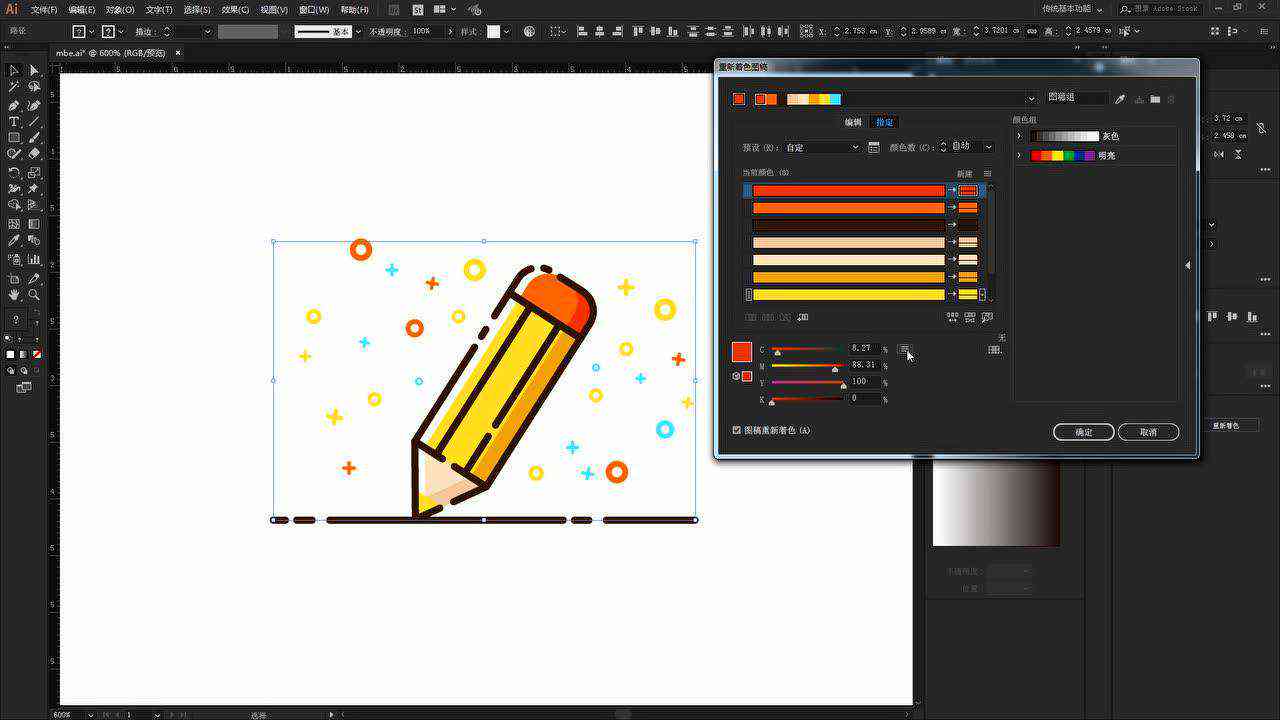1280x720 pixels.
Task: Select the None fill mode icon in toolbox
Action: (37, 354)
